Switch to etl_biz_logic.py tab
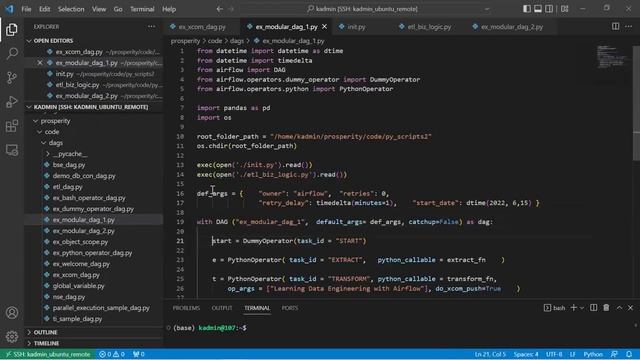 tap(429, 27)
